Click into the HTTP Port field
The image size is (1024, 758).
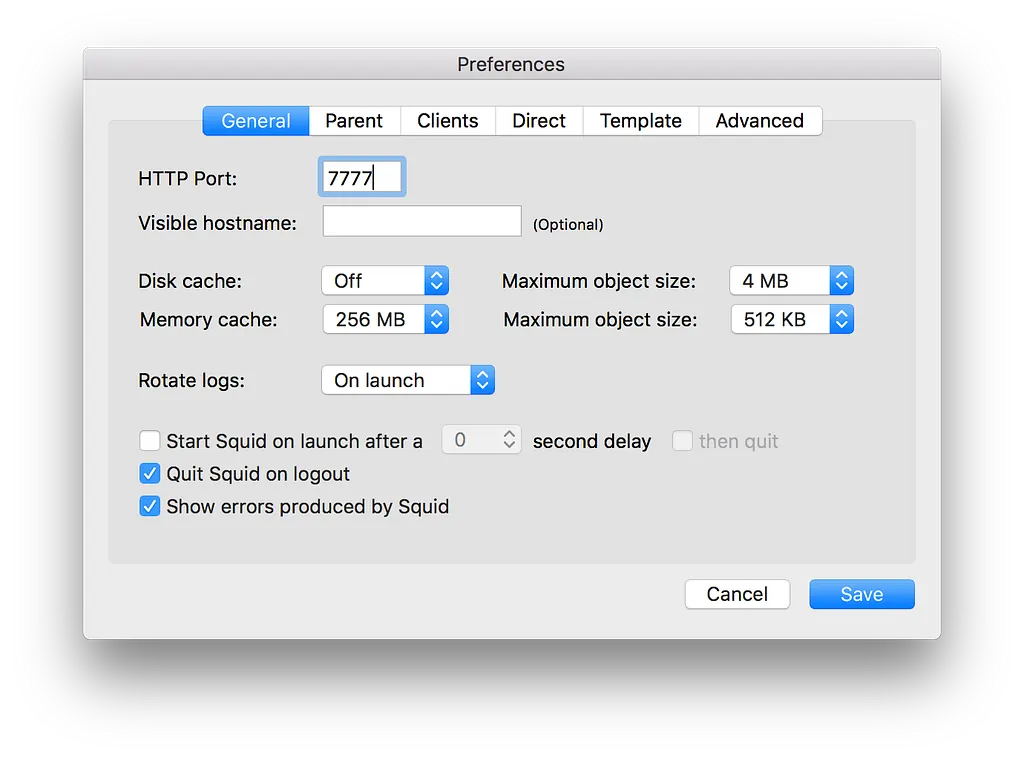[362, 177]
